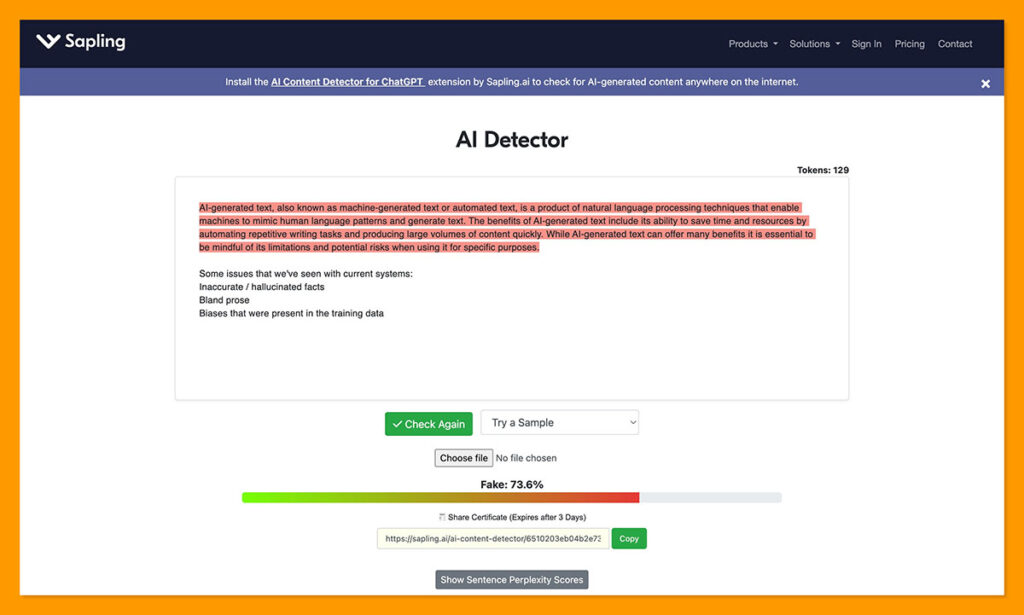
Task: Open the Contact page
Action: tap(955, 44)
